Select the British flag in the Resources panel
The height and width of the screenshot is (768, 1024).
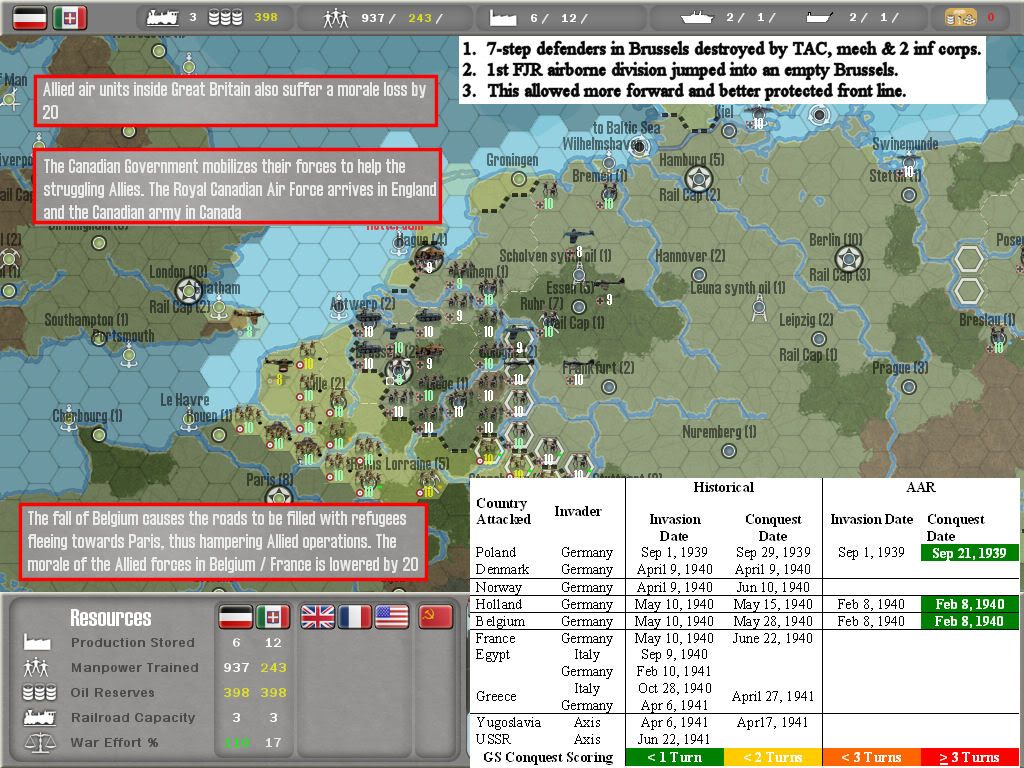coord(317,616)
